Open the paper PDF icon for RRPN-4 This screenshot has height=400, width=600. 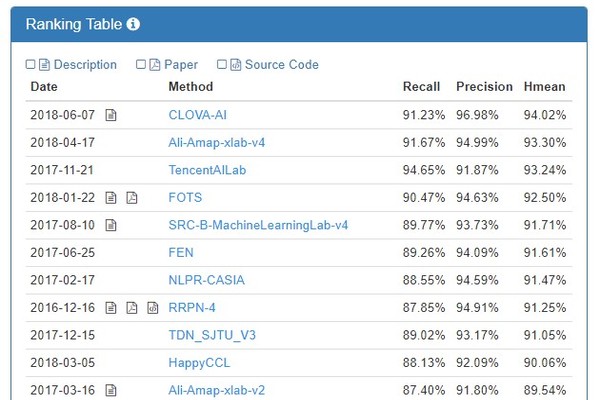tap(132, 308)
